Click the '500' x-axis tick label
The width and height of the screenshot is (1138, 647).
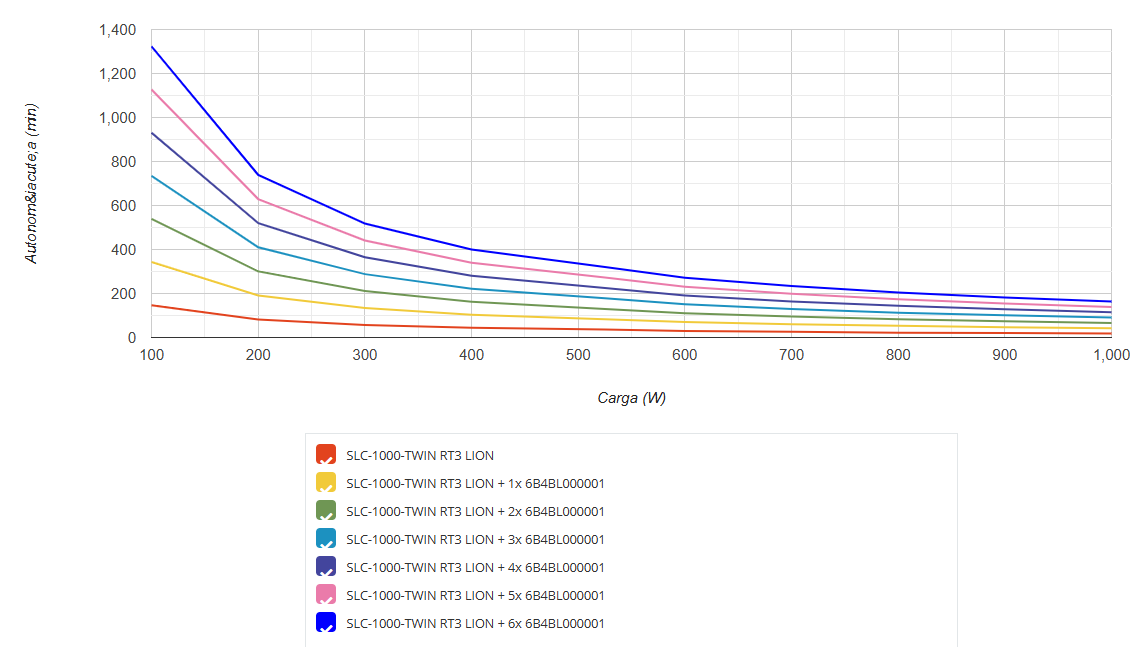point(578,355)
